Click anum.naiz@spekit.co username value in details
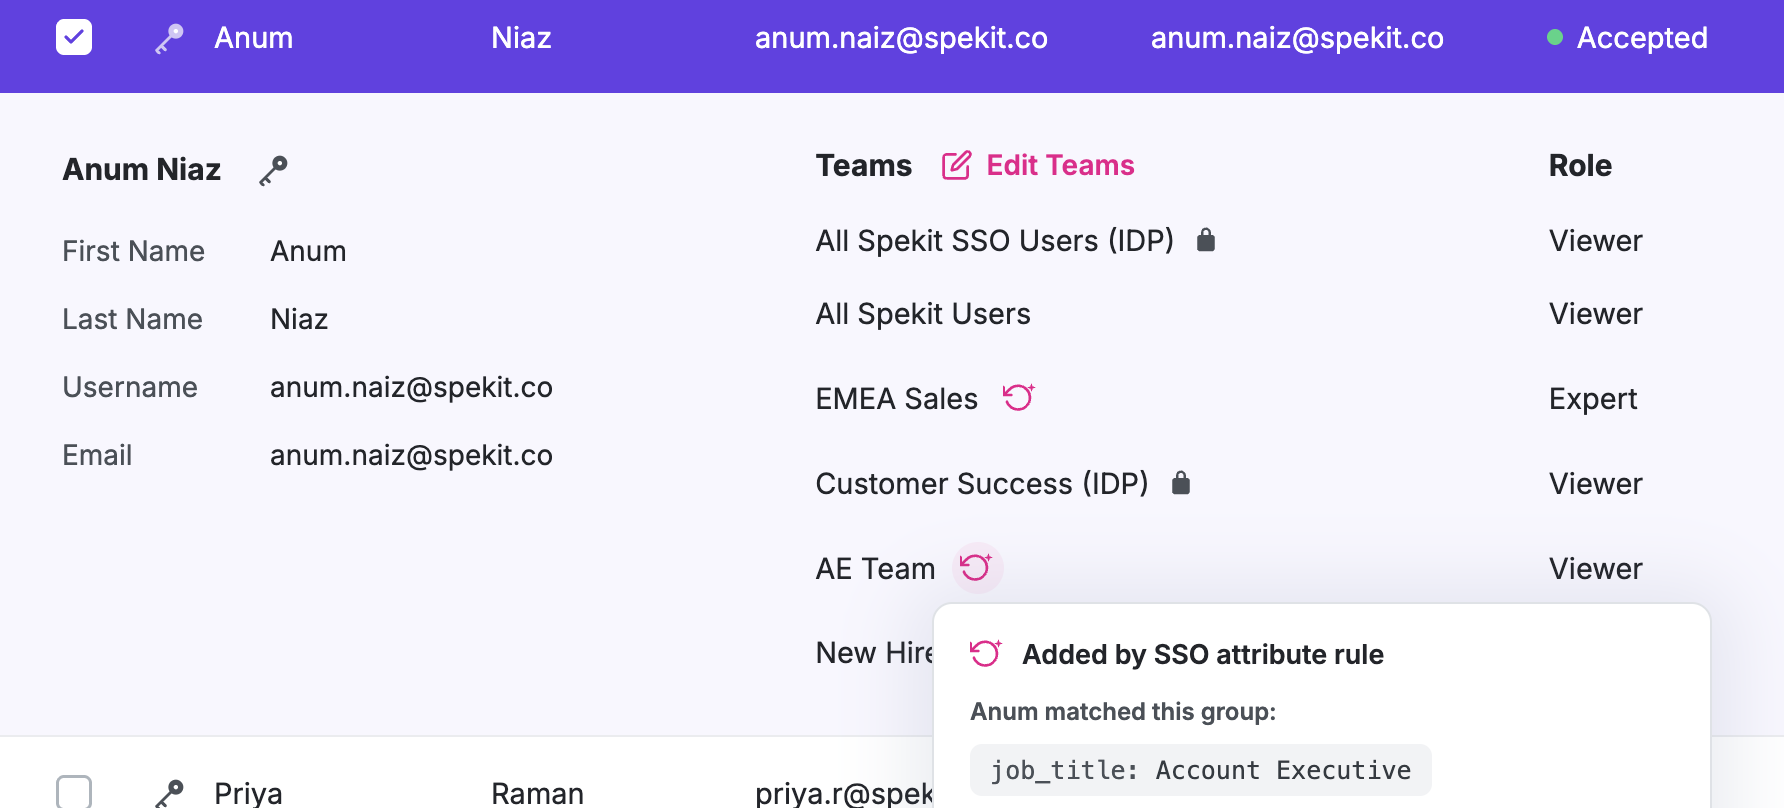The width and height of the screenshot is (1784, 808). click(411, 387)
